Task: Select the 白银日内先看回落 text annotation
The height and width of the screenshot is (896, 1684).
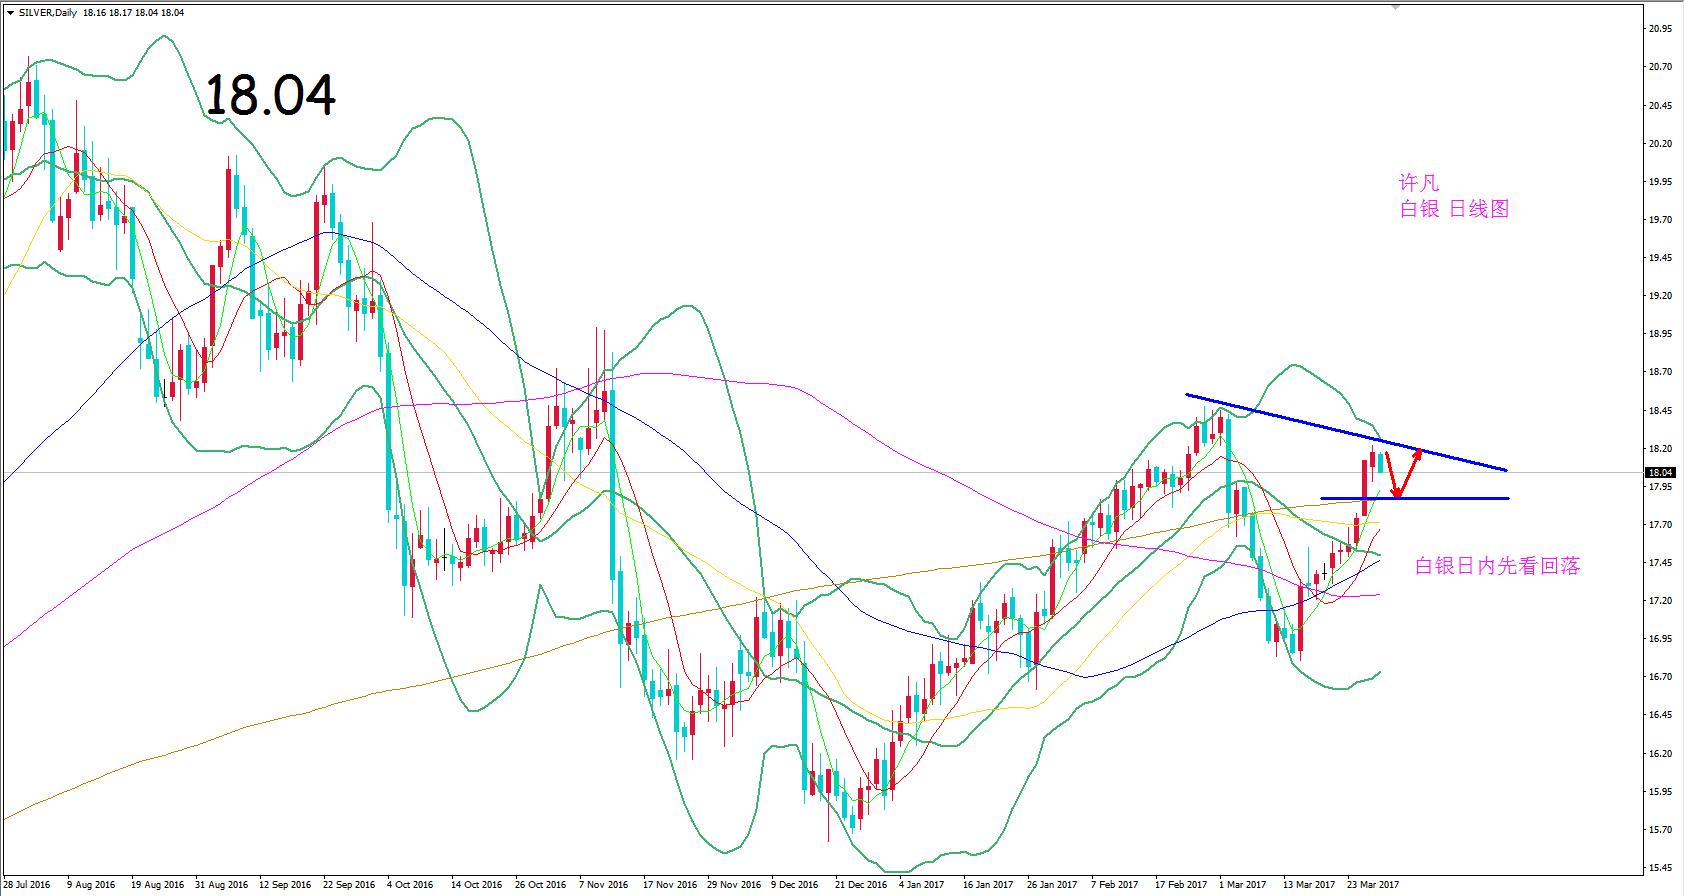Action: pos(1497,566)
